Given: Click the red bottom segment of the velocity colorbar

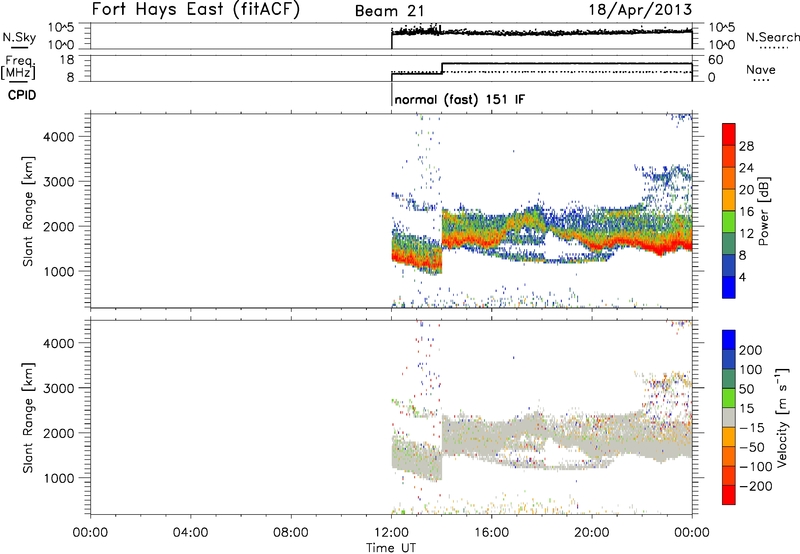Looking at the screenshot, I should click(729, 495).
